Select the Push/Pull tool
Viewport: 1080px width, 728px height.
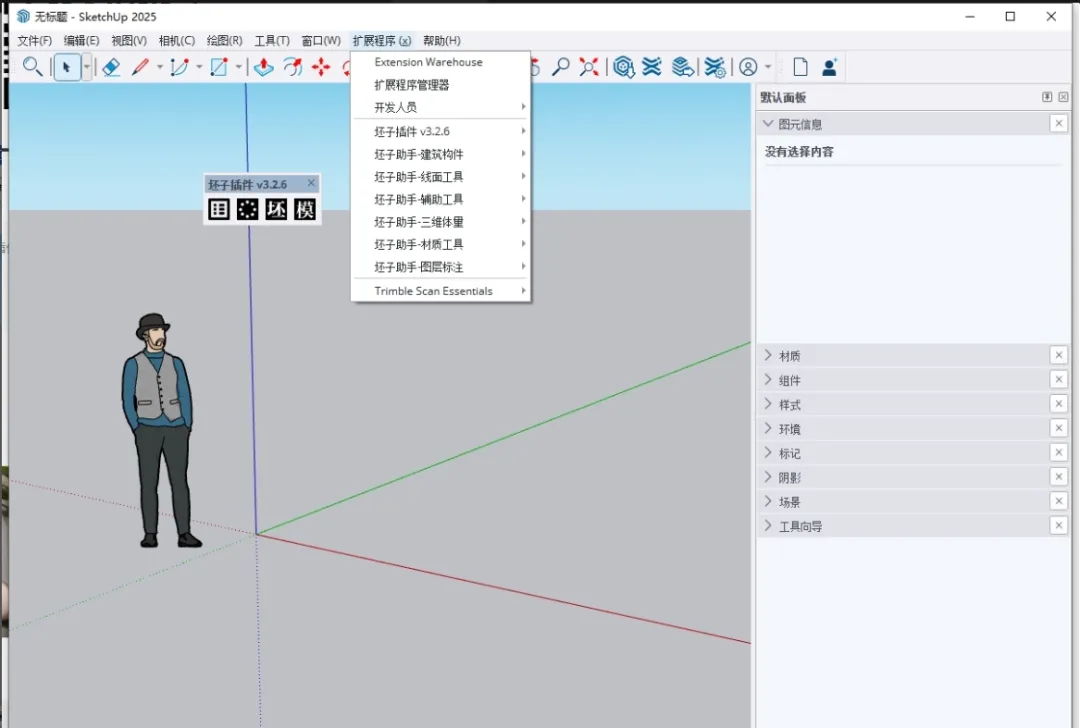point(264,67)
